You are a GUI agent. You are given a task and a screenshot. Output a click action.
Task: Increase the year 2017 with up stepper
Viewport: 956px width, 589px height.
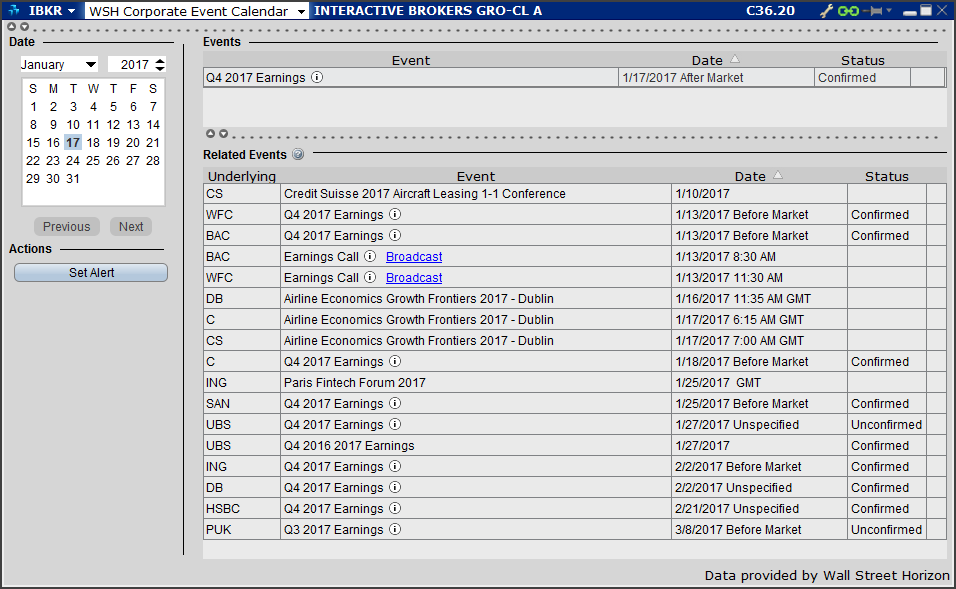point(160,60)
